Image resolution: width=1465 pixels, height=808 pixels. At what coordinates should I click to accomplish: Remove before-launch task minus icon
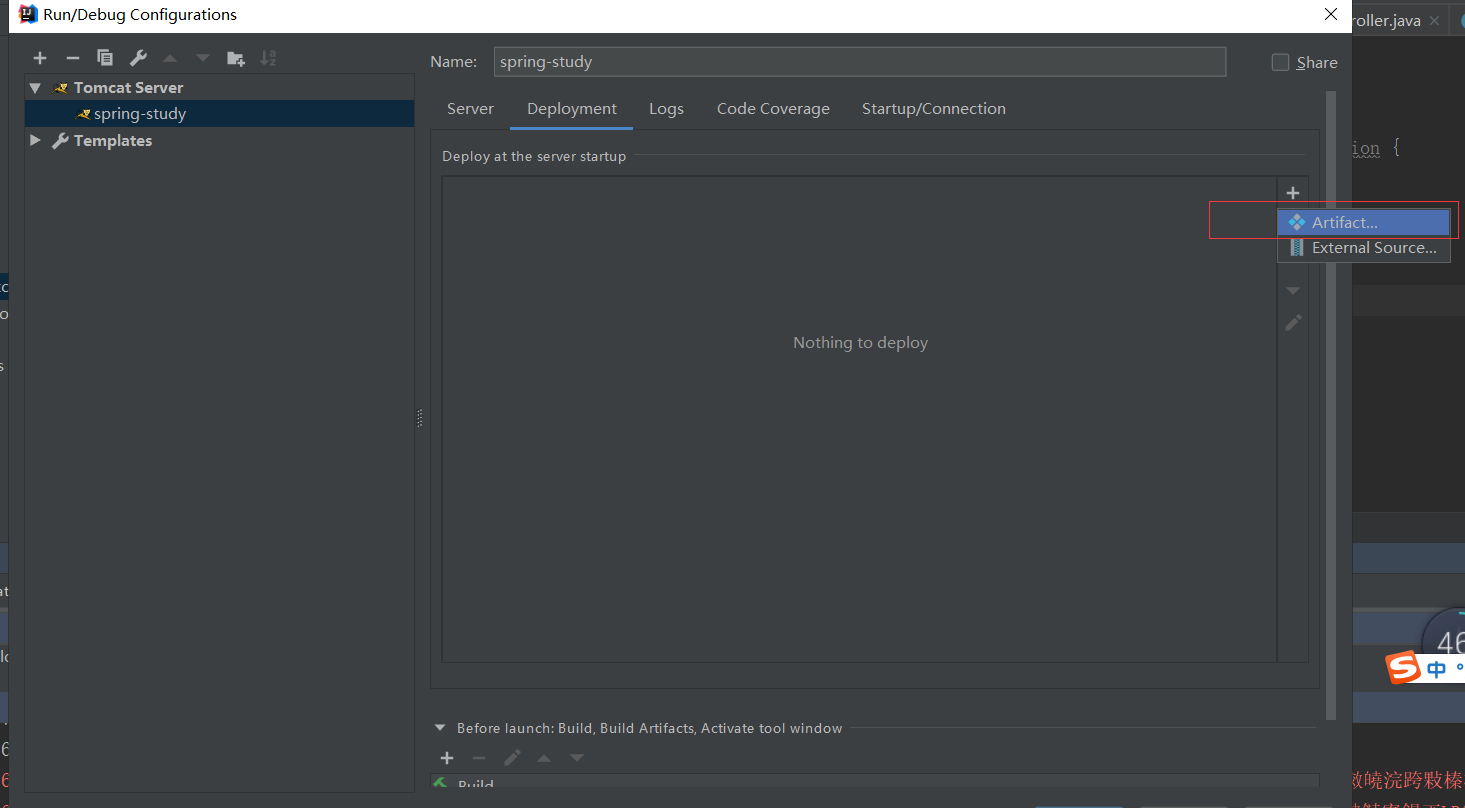479,758
